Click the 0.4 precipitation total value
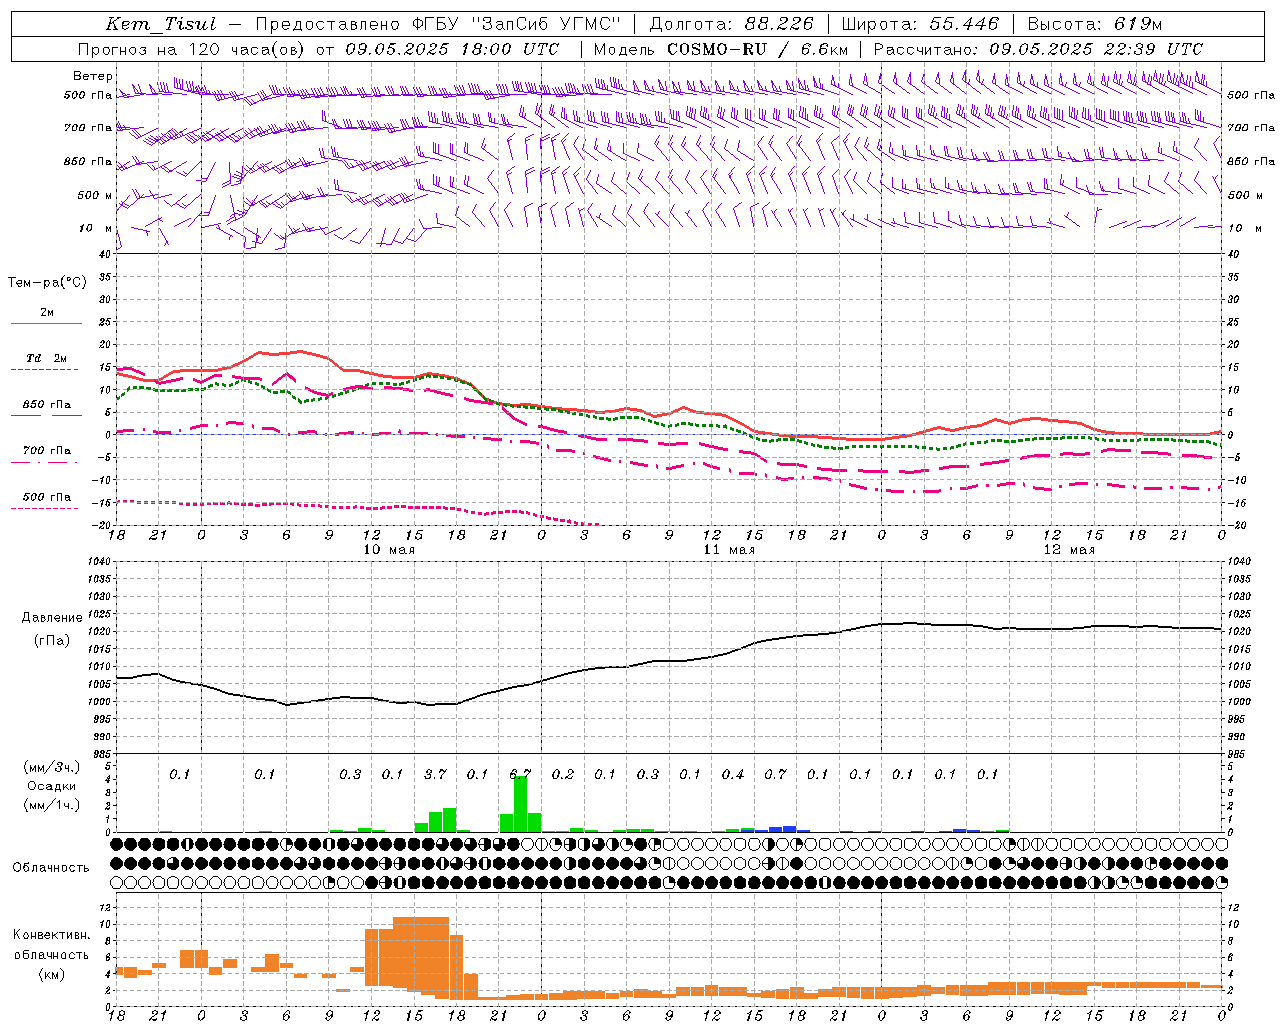 pos(733,774)
